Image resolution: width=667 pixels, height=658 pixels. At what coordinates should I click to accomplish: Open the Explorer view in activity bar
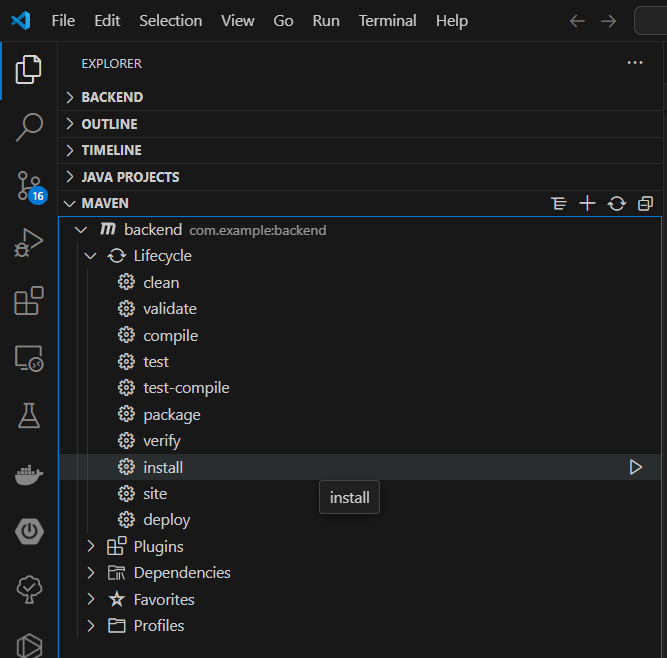click(x=29, y=69)
